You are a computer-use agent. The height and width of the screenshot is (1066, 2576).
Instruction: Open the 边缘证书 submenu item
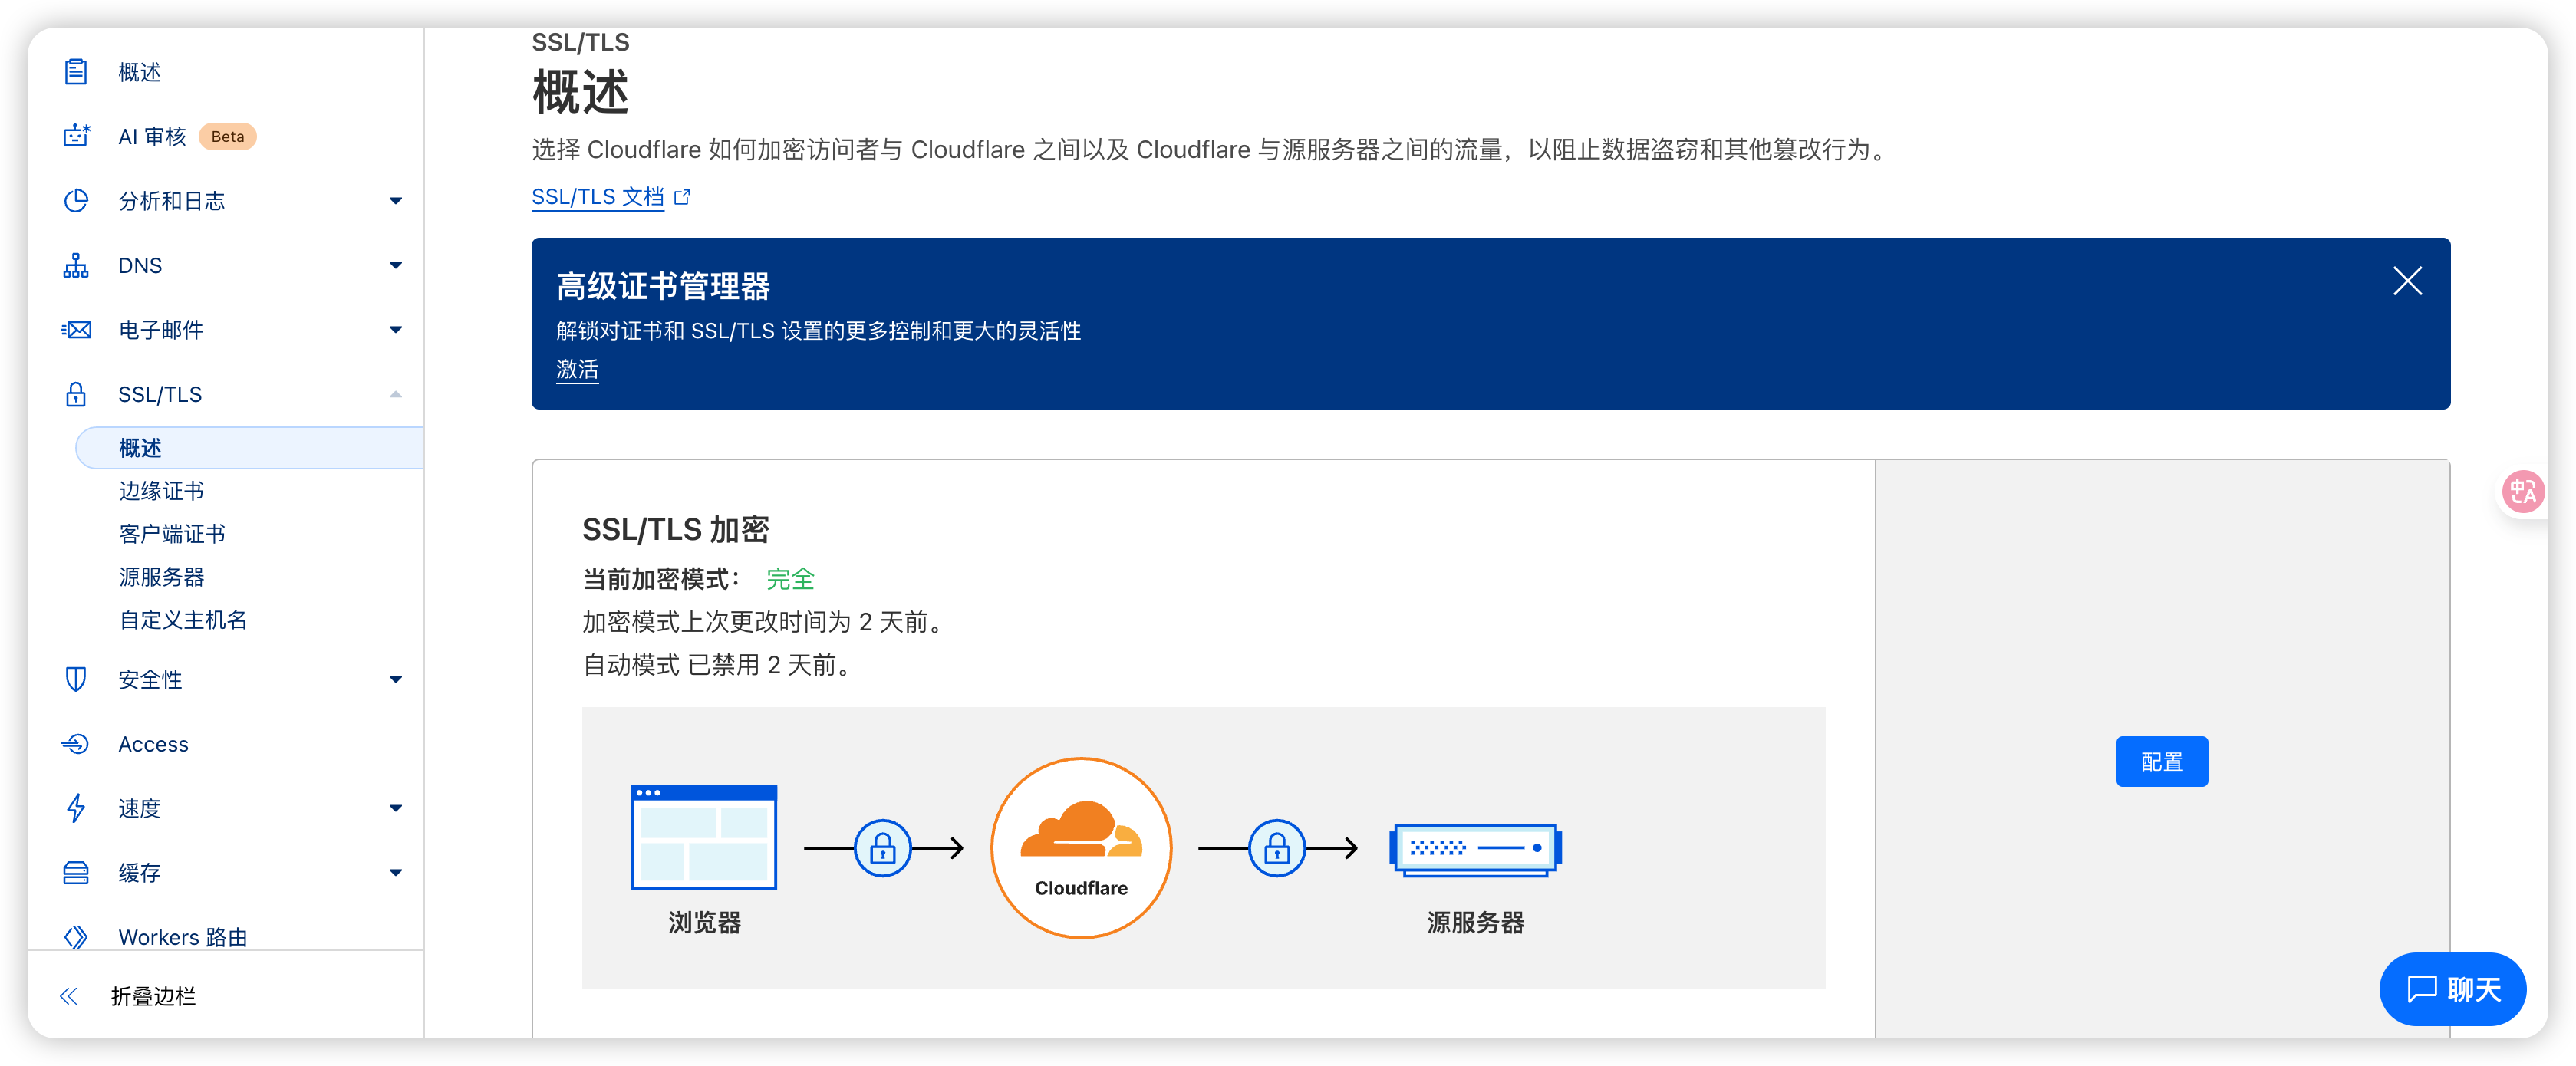tap(161, 491)
